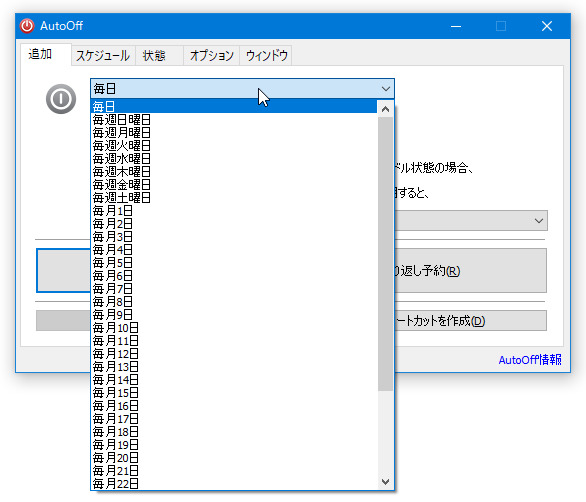Pick 毎月6日 from the list

pos(234,276)
